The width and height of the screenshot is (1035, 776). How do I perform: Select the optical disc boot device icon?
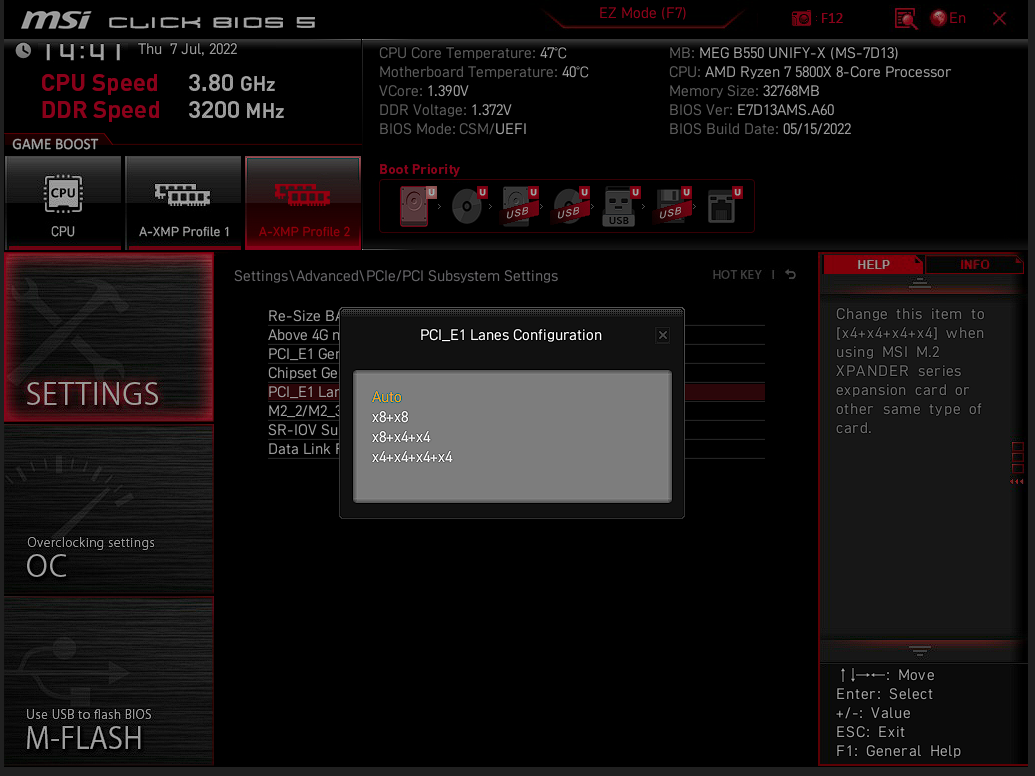click(467, 206)
